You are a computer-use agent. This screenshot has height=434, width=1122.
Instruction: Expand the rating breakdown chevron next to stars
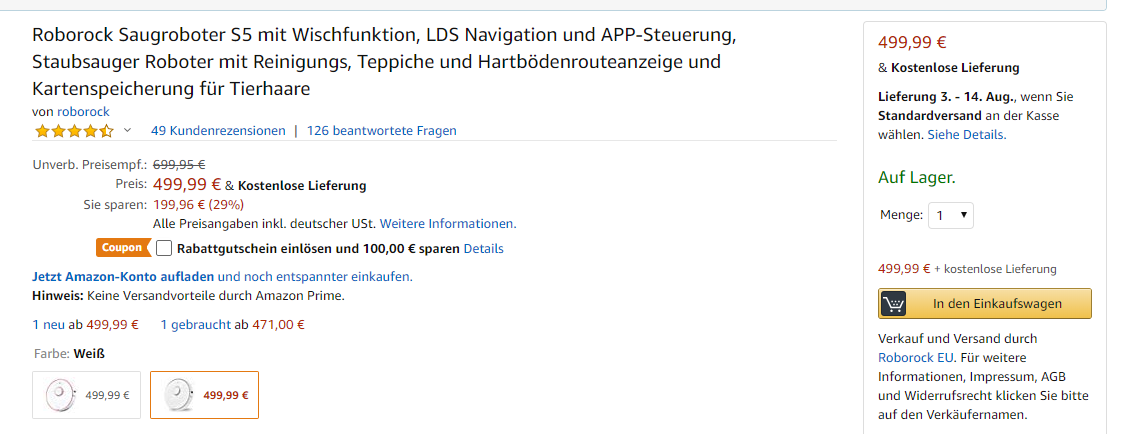click(128, 130)
